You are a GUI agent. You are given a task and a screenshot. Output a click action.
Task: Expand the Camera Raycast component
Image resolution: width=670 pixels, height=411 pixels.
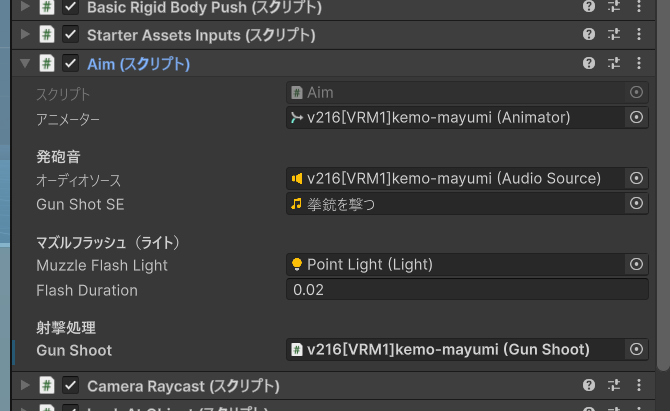click(24, 385)
